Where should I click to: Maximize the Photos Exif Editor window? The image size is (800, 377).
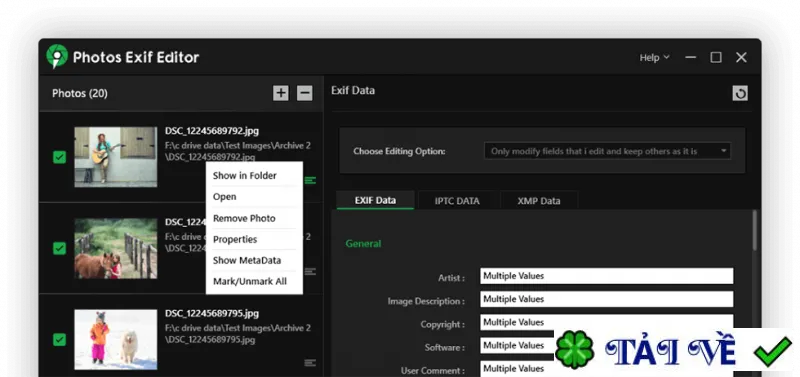pos(716,57)
